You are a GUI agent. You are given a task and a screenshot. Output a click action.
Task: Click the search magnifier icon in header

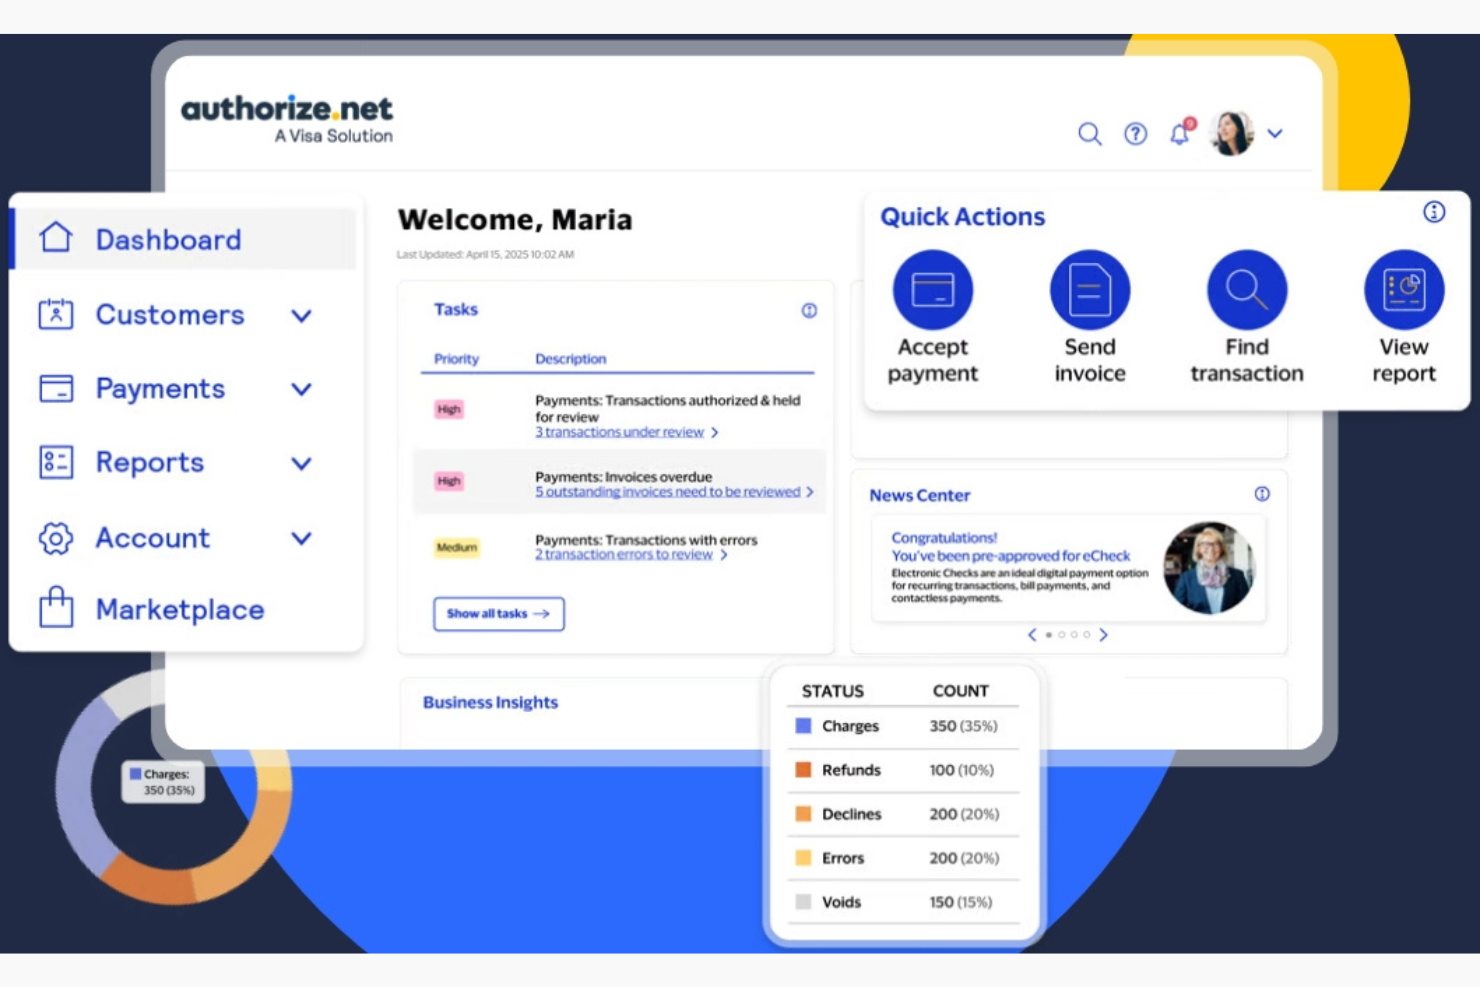pos(1089,134)
